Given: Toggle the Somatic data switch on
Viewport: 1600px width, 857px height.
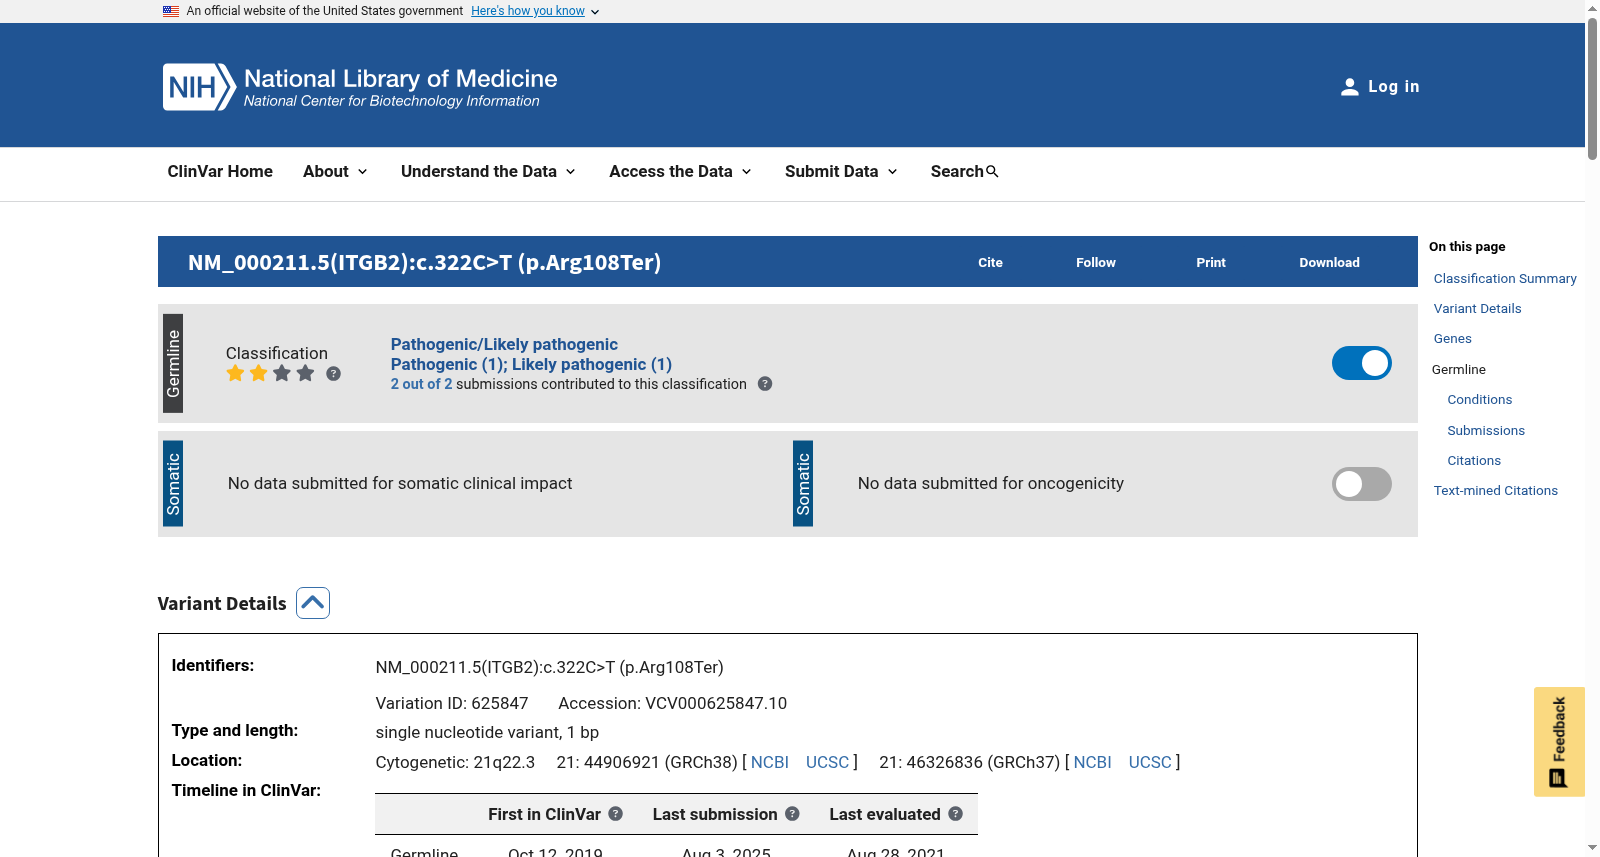Looking at the screenshot, I should tap(1361, 484).
